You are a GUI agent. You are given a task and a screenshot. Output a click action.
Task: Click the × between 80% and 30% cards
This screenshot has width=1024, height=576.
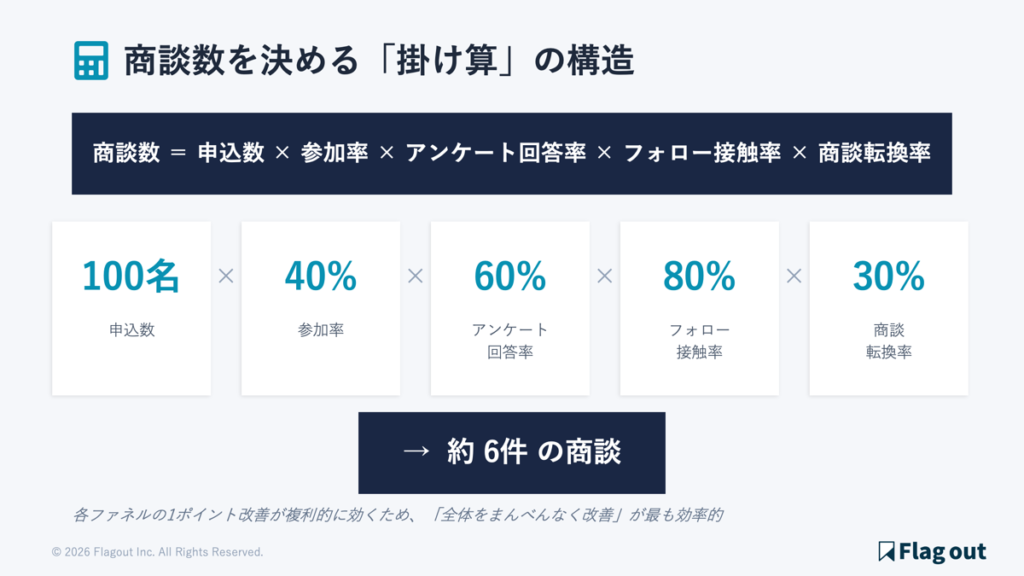click(794, 276)
